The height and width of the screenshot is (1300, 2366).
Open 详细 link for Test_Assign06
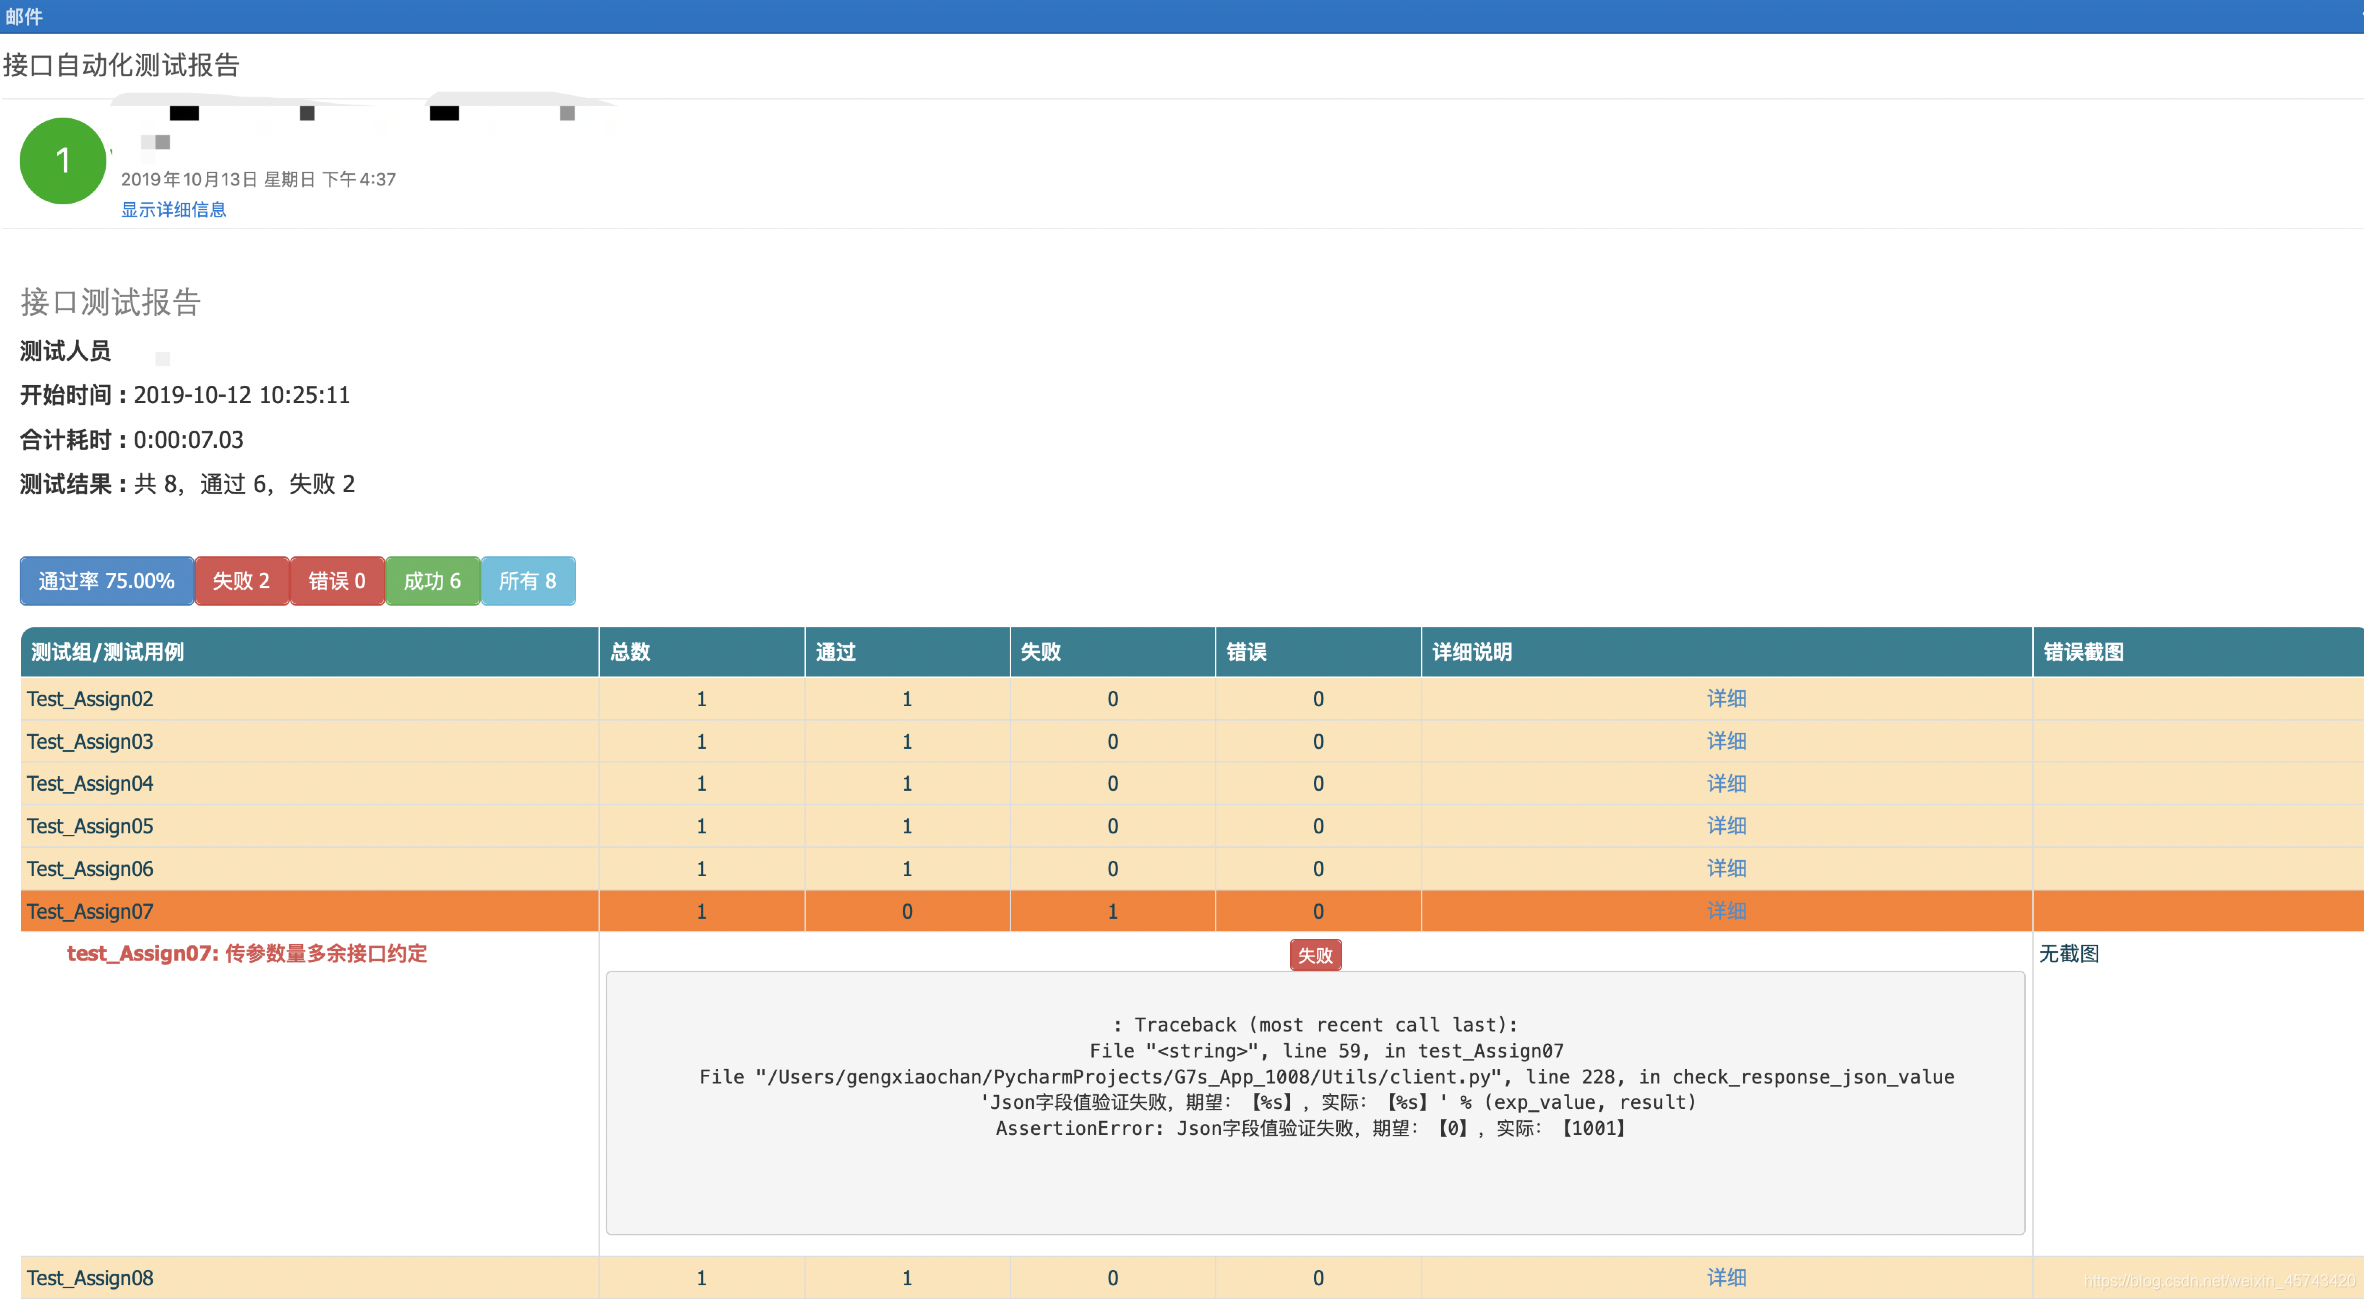click(x=1726, y=869)
